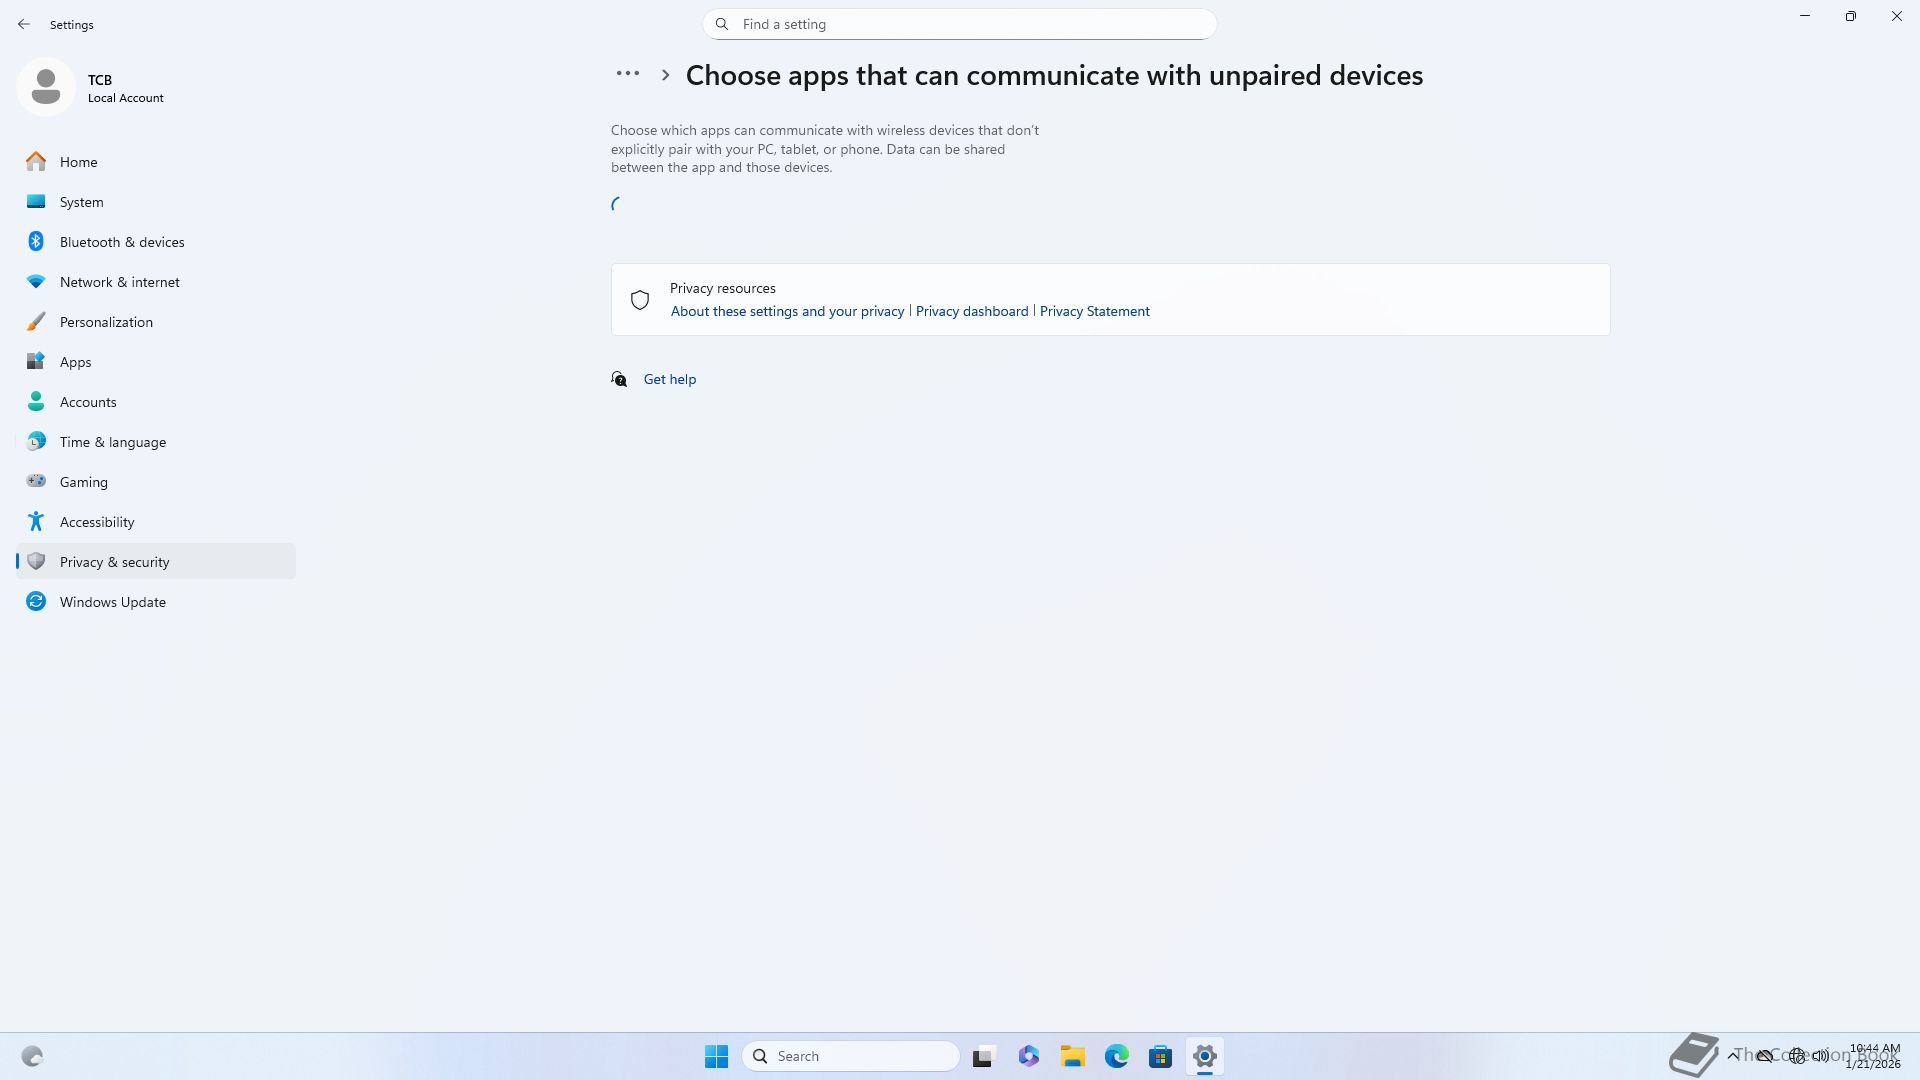Click the Get help link
This screenshot has height=1080, width=1920.
[x=669, y=379]
